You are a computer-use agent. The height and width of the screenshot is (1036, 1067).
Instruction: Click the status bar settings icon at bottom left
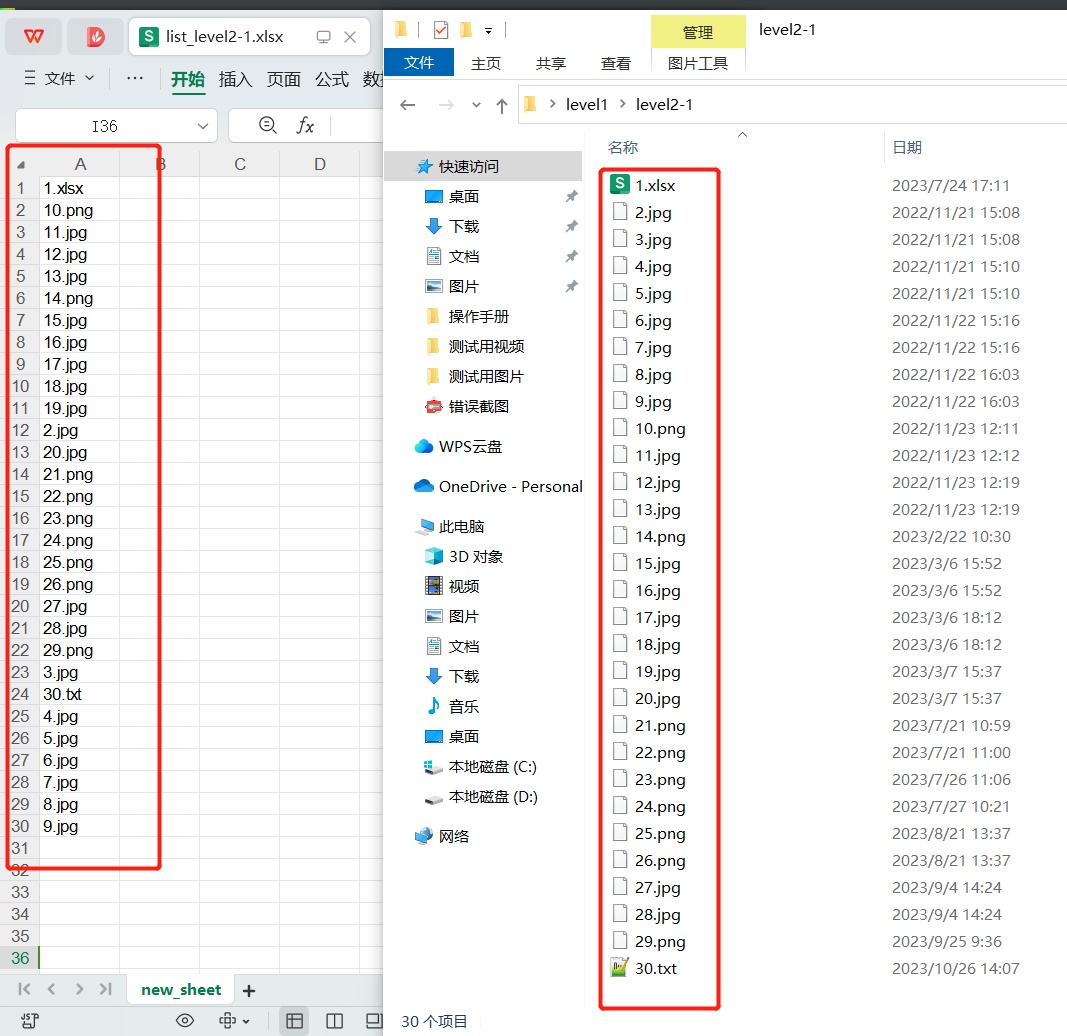[x=30, y=1020]
